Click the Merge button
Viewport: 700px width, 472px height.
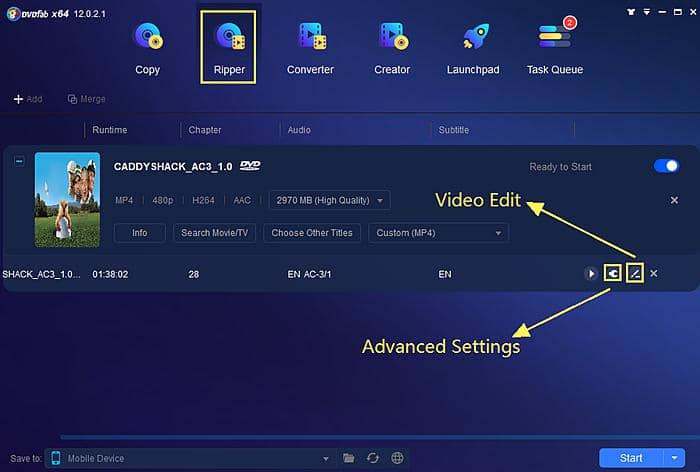click(87, 99)
